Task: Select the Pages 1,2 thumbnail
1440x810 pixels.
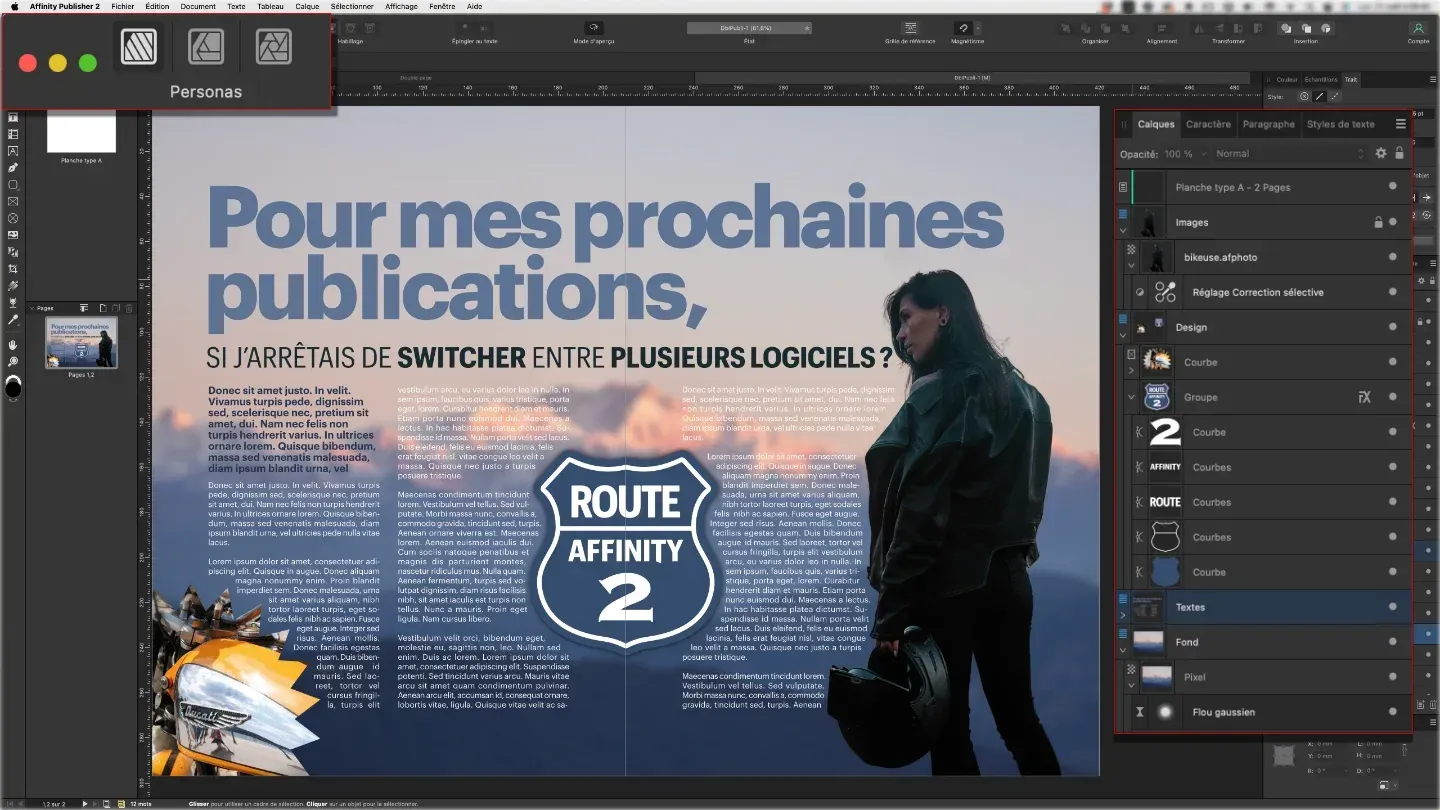Action: click(x=81, y=342)
